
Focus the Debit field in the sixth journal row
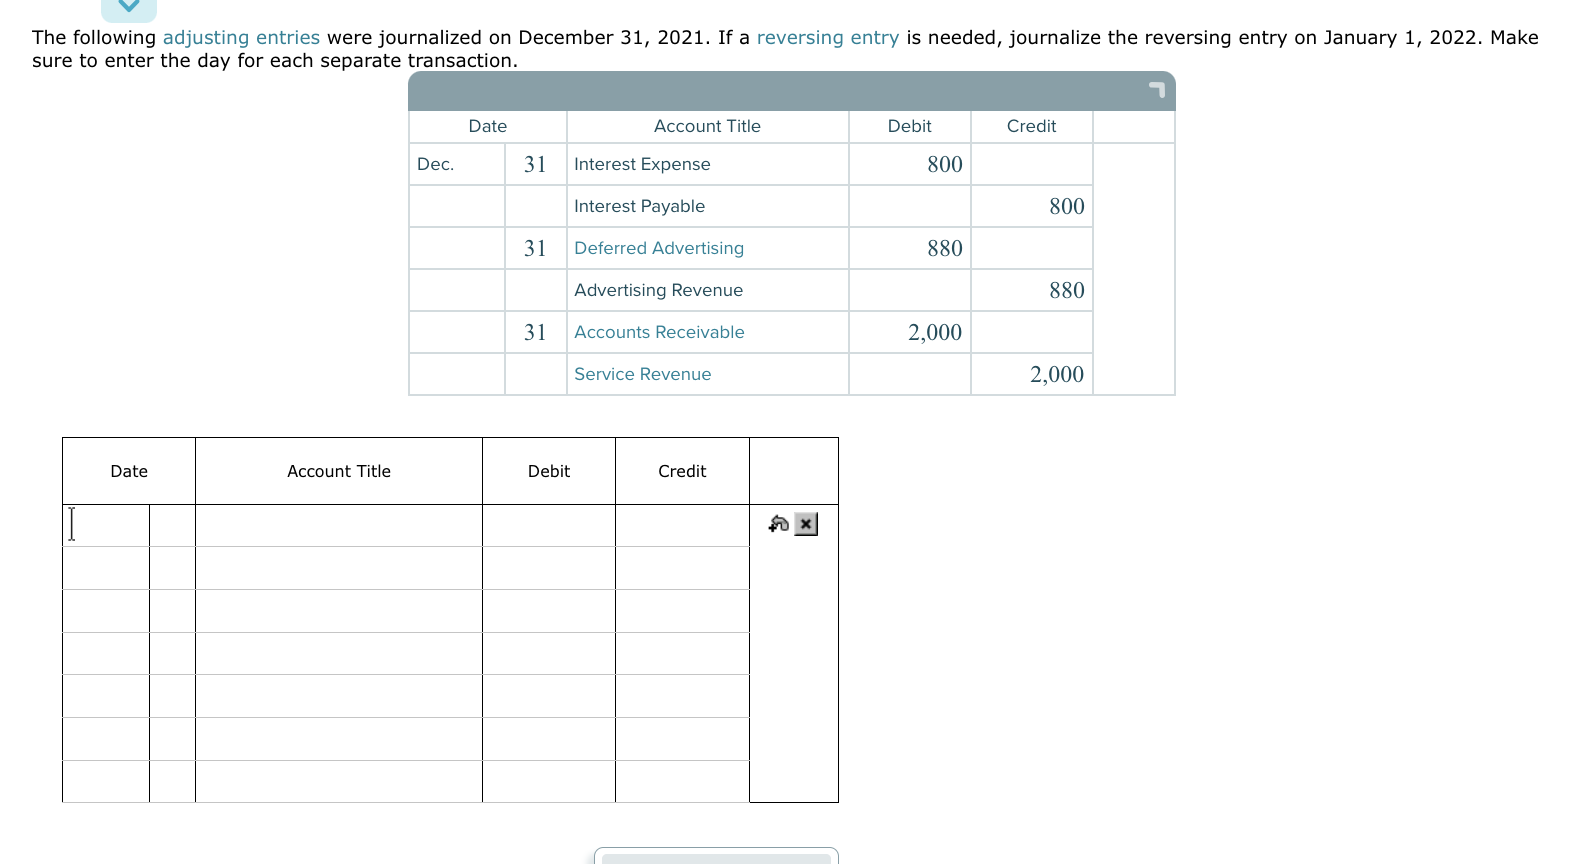[x=549, y=739]
